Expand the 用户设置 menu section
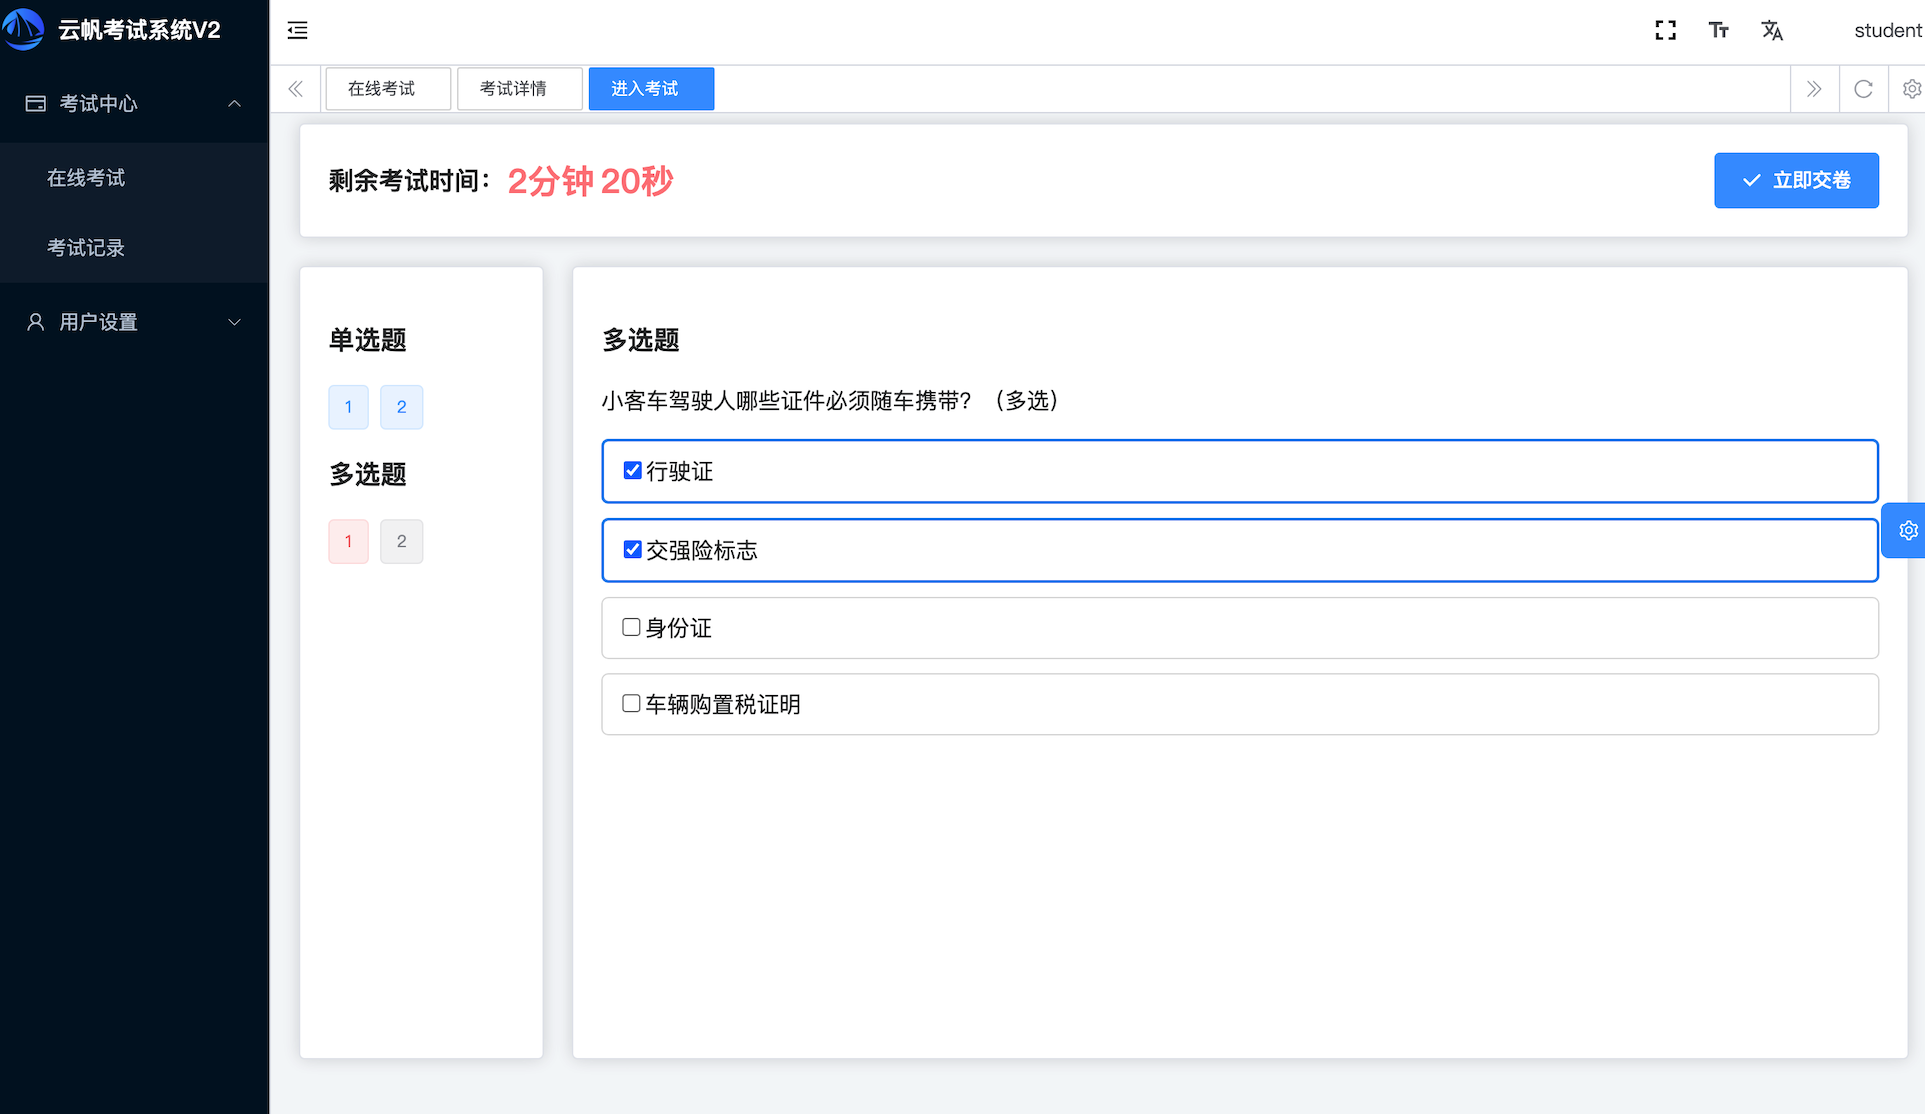This screenshot has height=1114, width=1925. pos(234,322)
